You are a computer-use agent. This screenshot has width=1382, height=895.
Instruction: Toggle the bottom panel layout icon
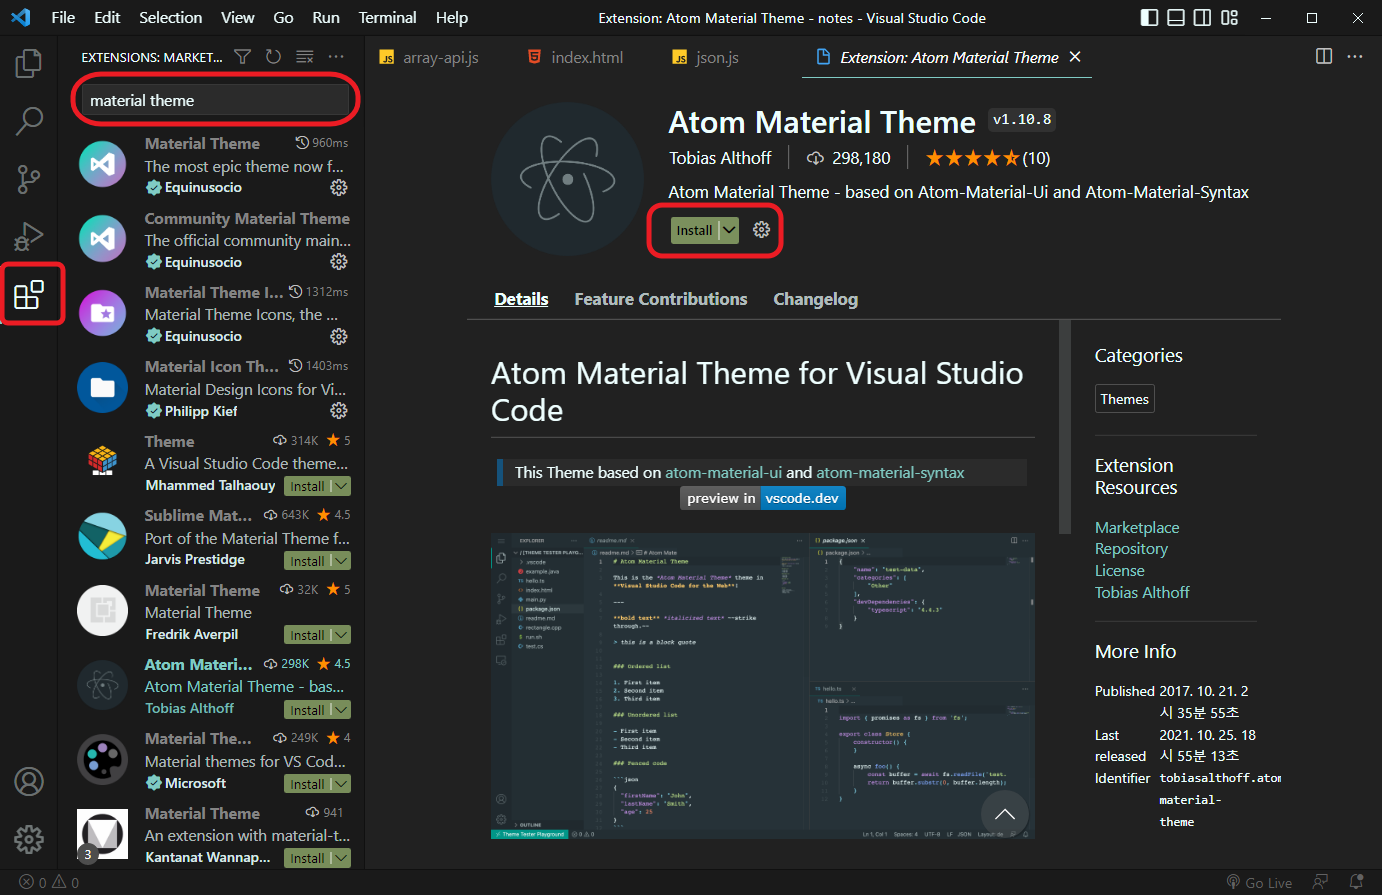click(x=1176, y=18)
